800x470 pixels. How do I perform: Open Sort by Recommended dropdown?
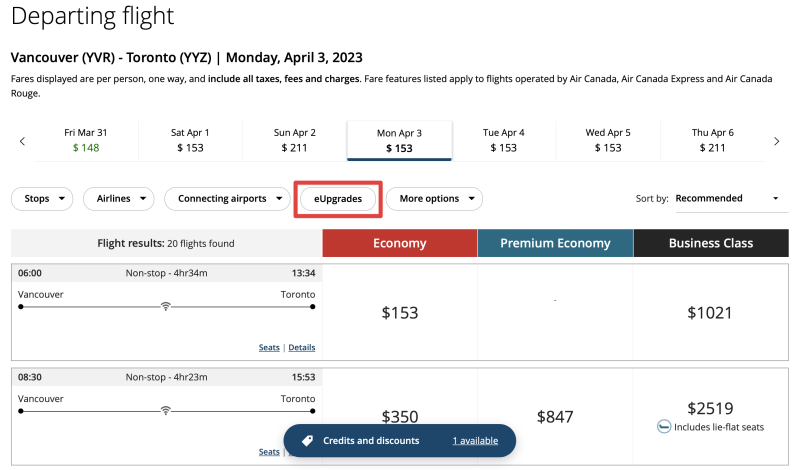point(727,199)
